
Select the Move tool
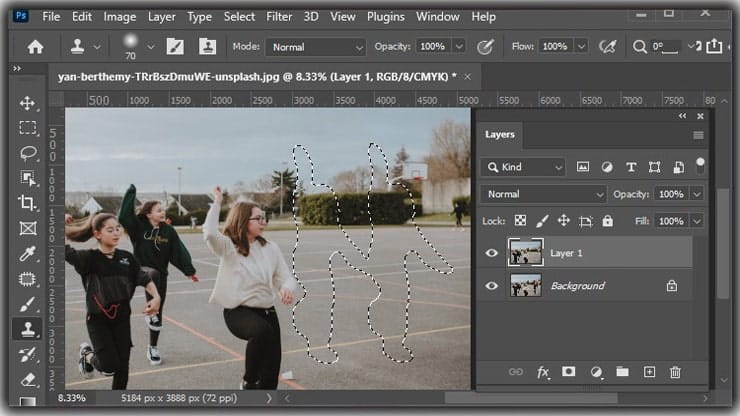(27, 103)
